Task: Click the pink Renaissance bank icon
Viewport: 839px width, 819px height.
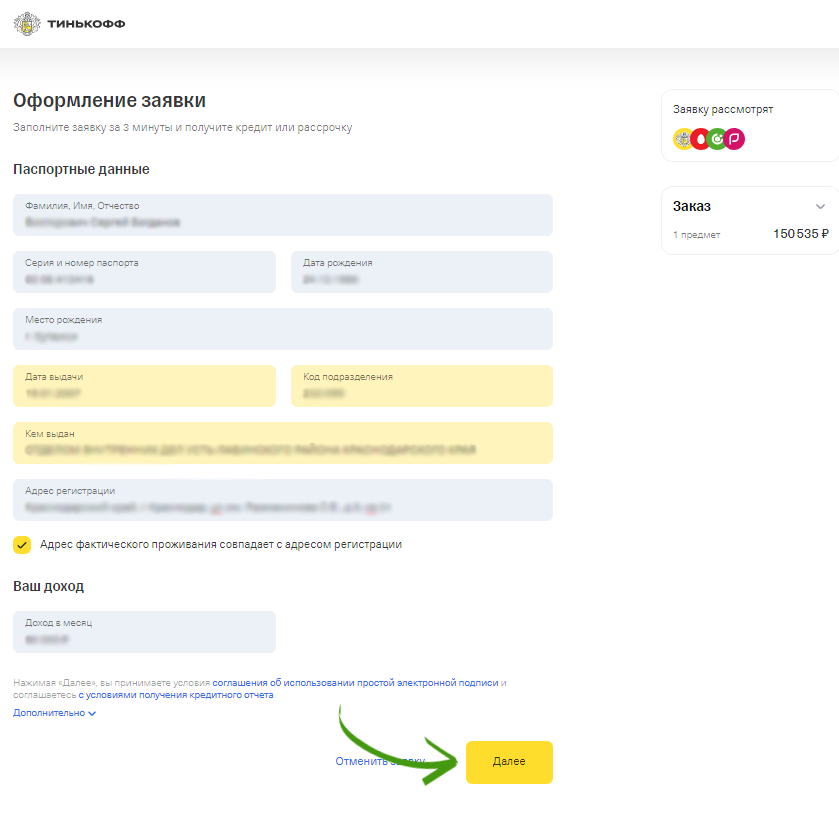Action: pyautogui.click(x=734, y=140)
